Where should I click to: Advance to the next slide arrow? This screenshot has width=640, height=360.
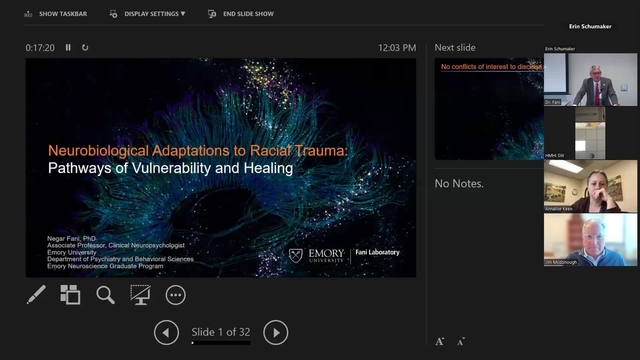tap(276, 333)
